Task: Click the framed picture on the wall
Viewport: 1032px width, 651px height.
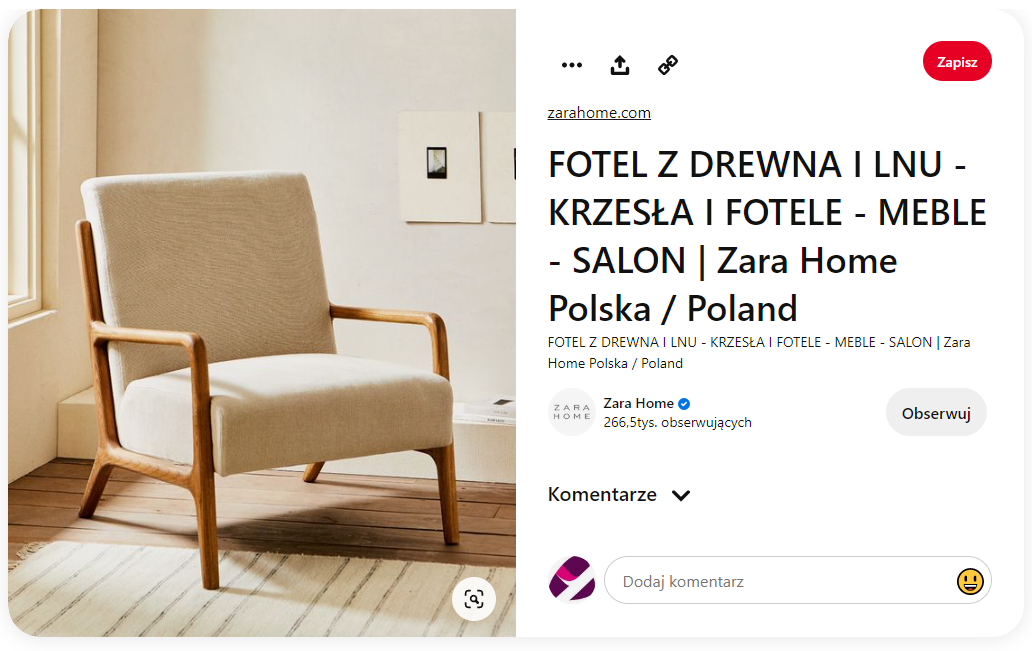Action: 441,167
